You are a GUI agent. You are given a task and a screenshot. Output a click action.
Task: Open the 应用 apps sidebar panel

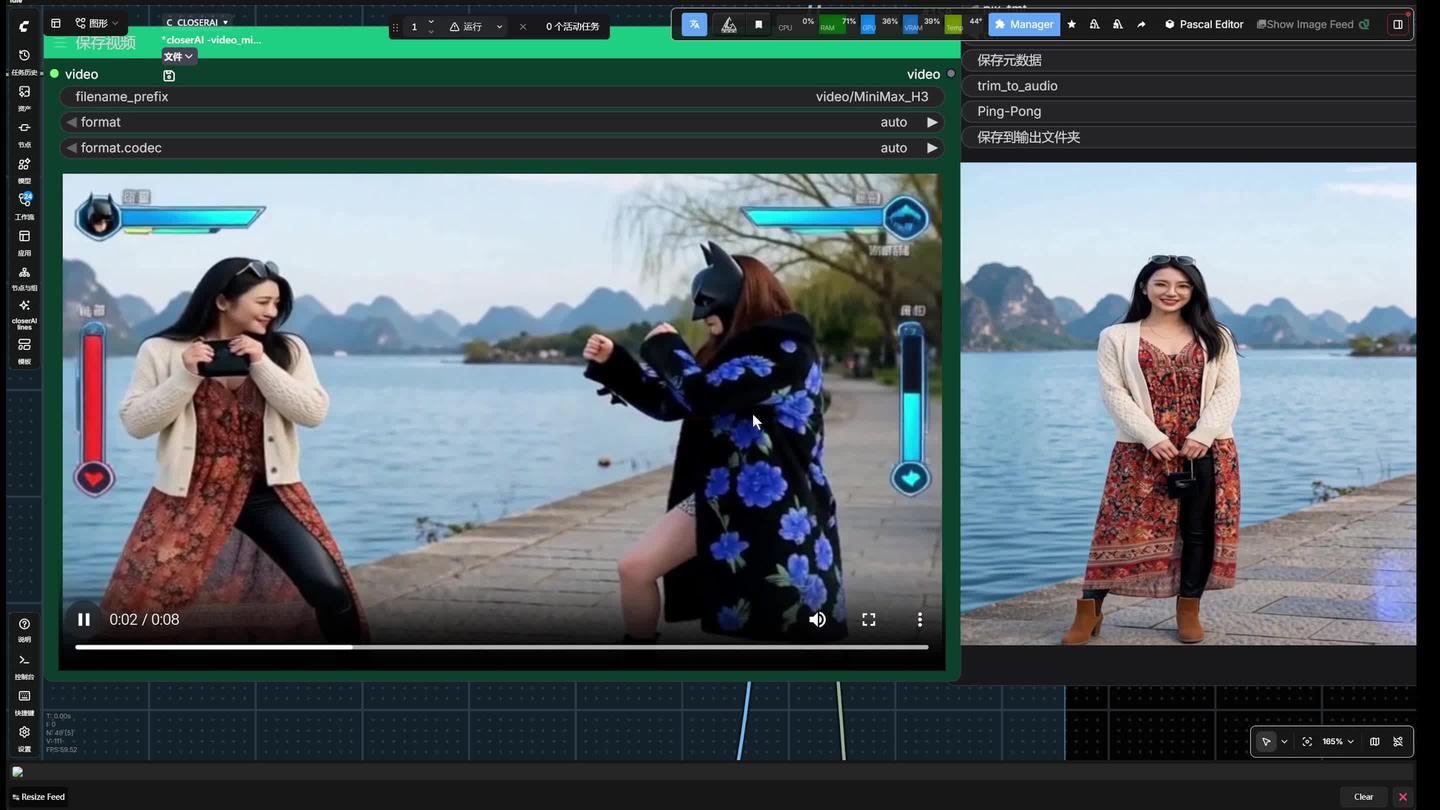click(x=24, y=241)
